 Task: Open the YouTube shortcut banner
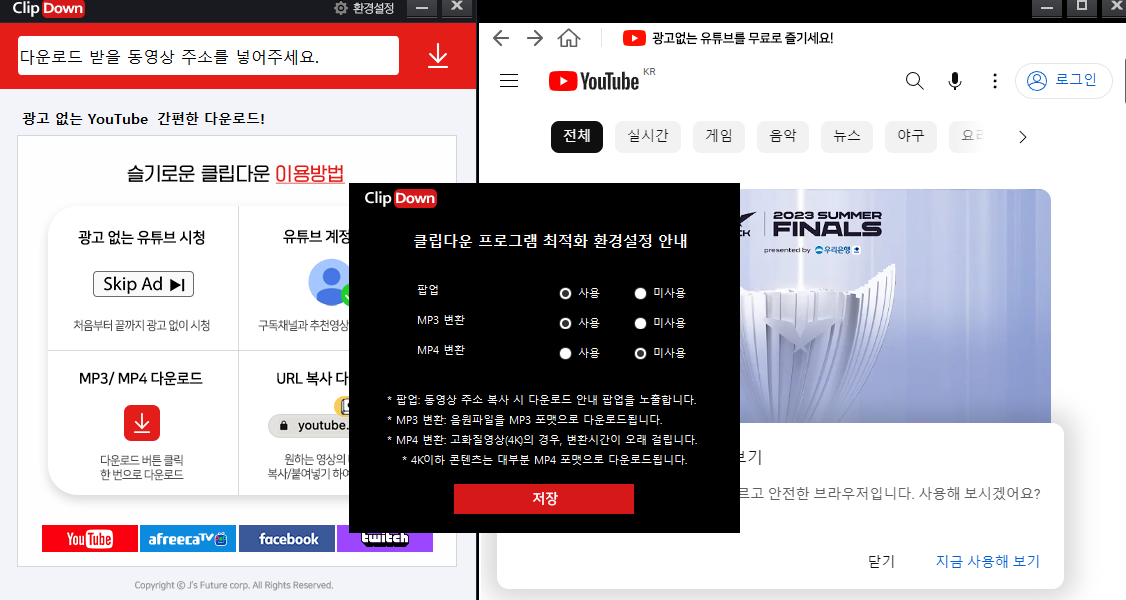(90, 538)
